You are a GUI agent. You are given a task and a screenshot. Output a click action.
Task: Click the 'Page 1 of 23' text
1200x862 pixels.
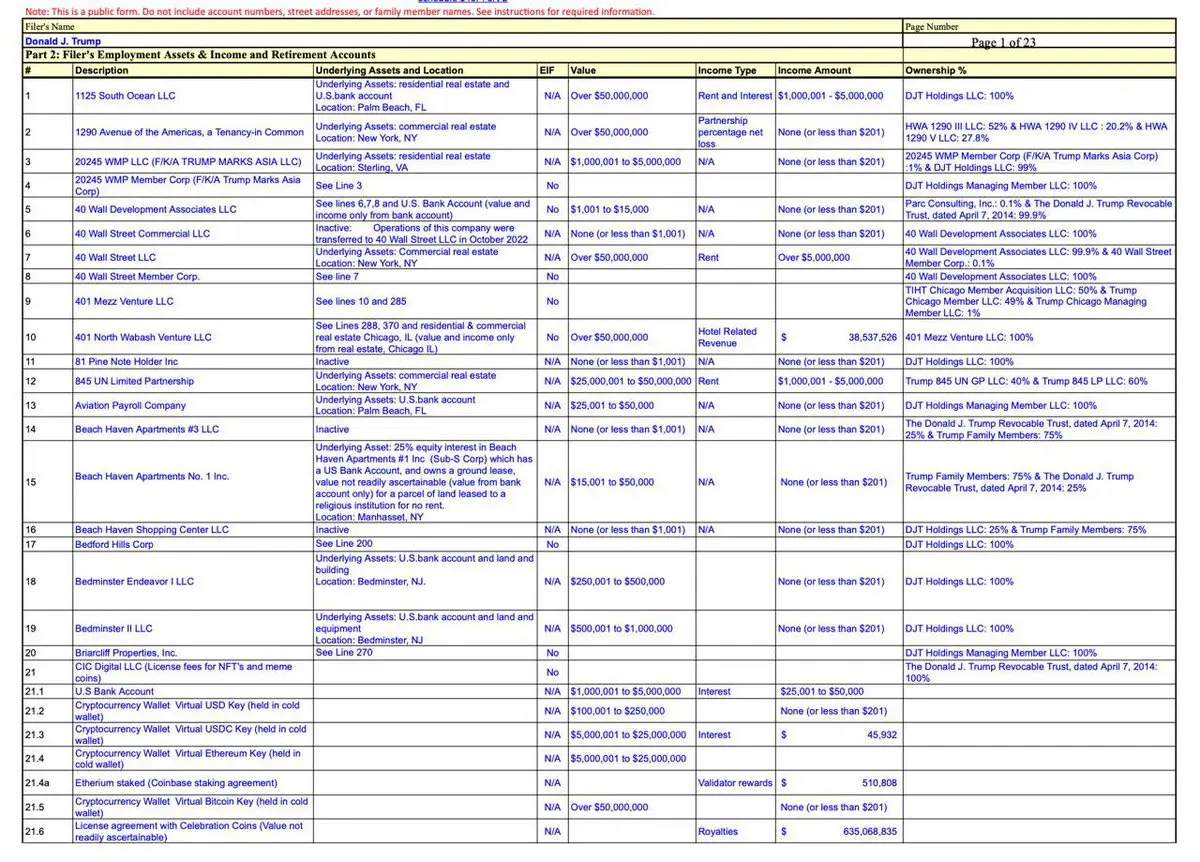click(x=1003, y=42)
